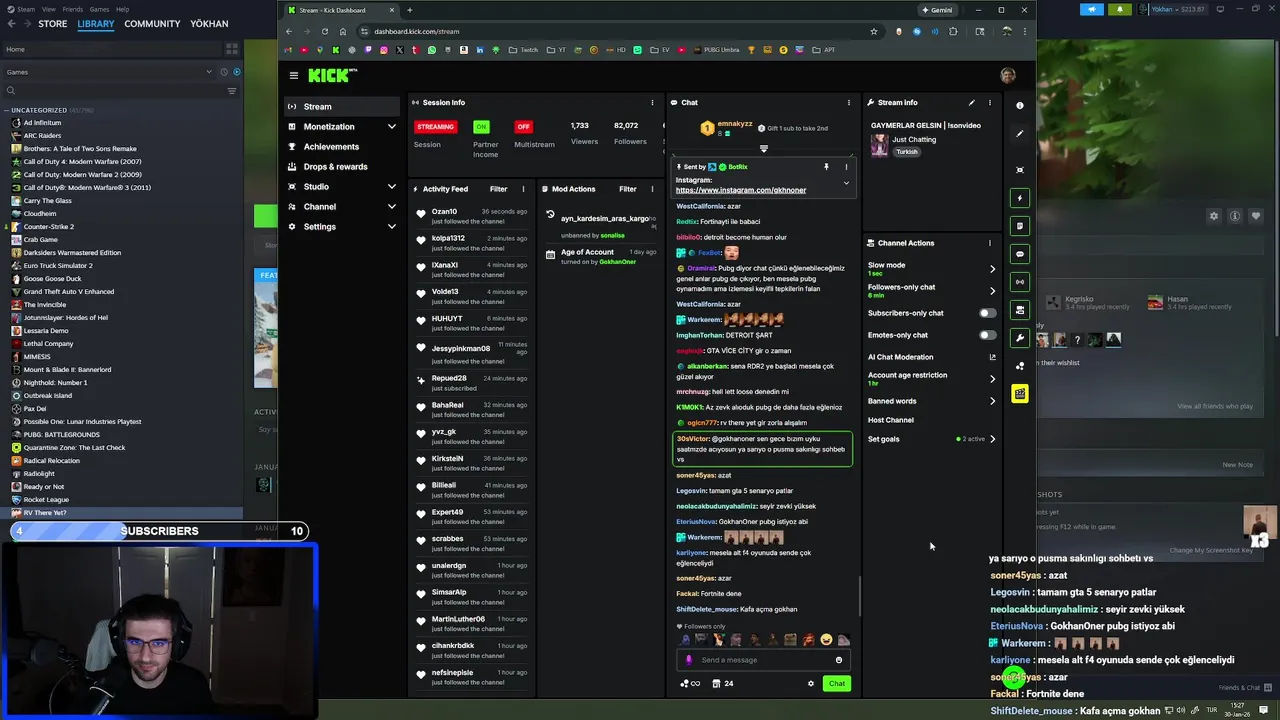
Task: Open the emote picker in message box
Action: tap(839, 660)
